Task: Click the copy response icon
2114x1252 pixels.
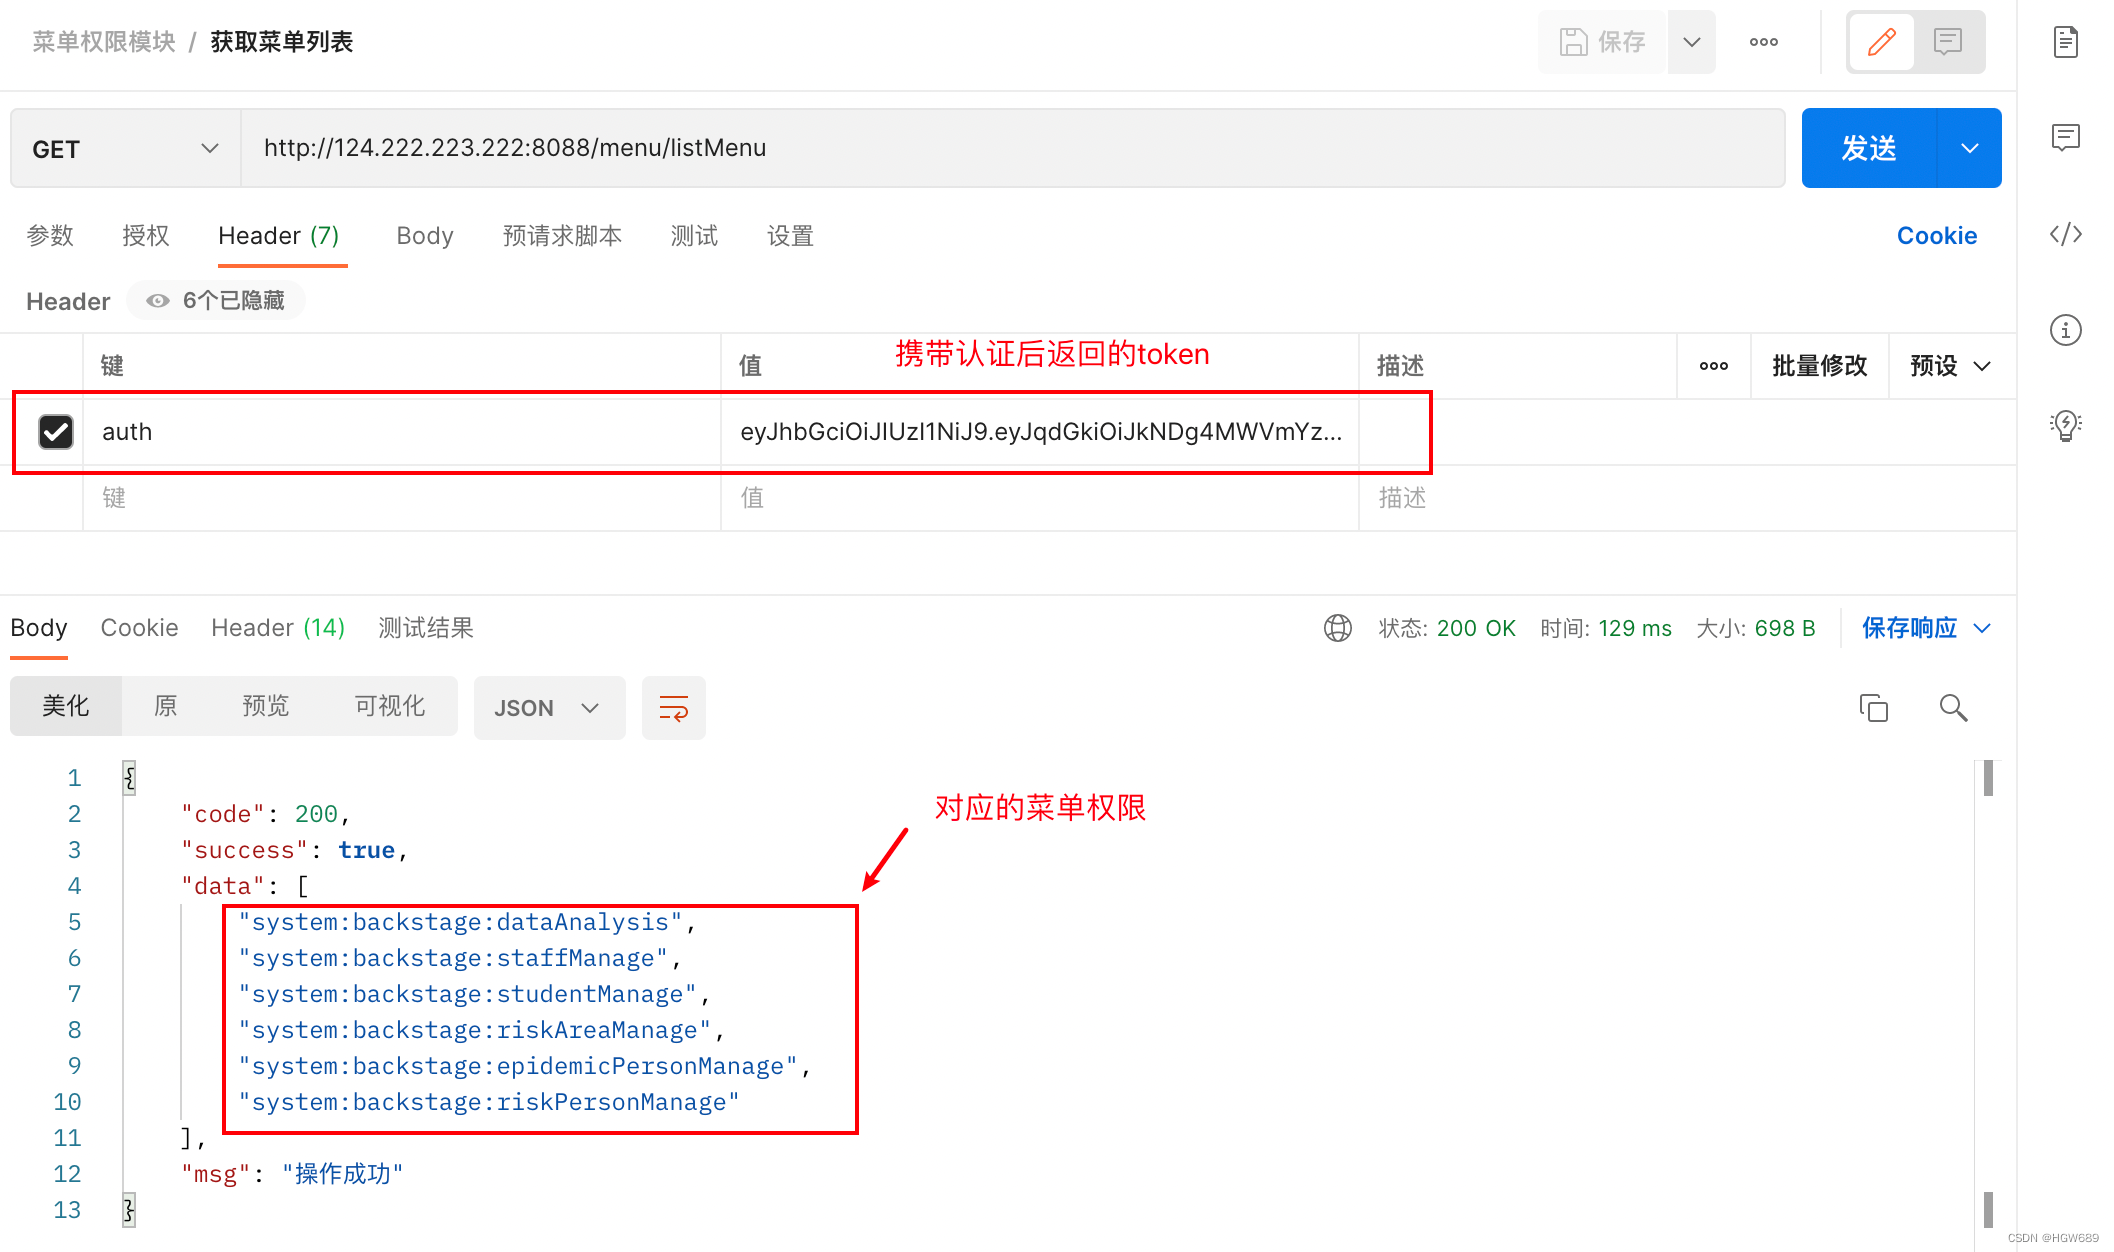Action: point(1874,708)
